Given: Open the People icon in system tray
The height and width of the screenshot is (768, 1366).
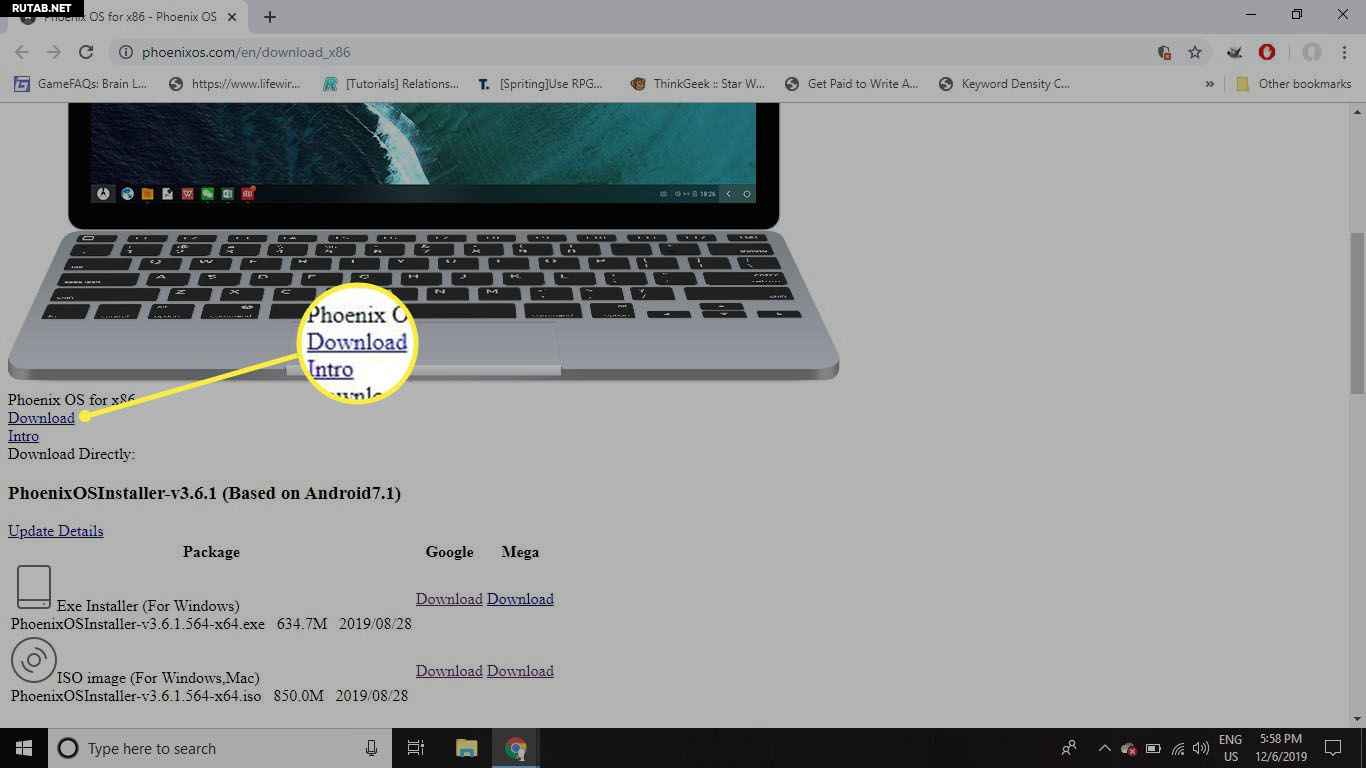Looking at the screenshot, I should coord(1069,748).
